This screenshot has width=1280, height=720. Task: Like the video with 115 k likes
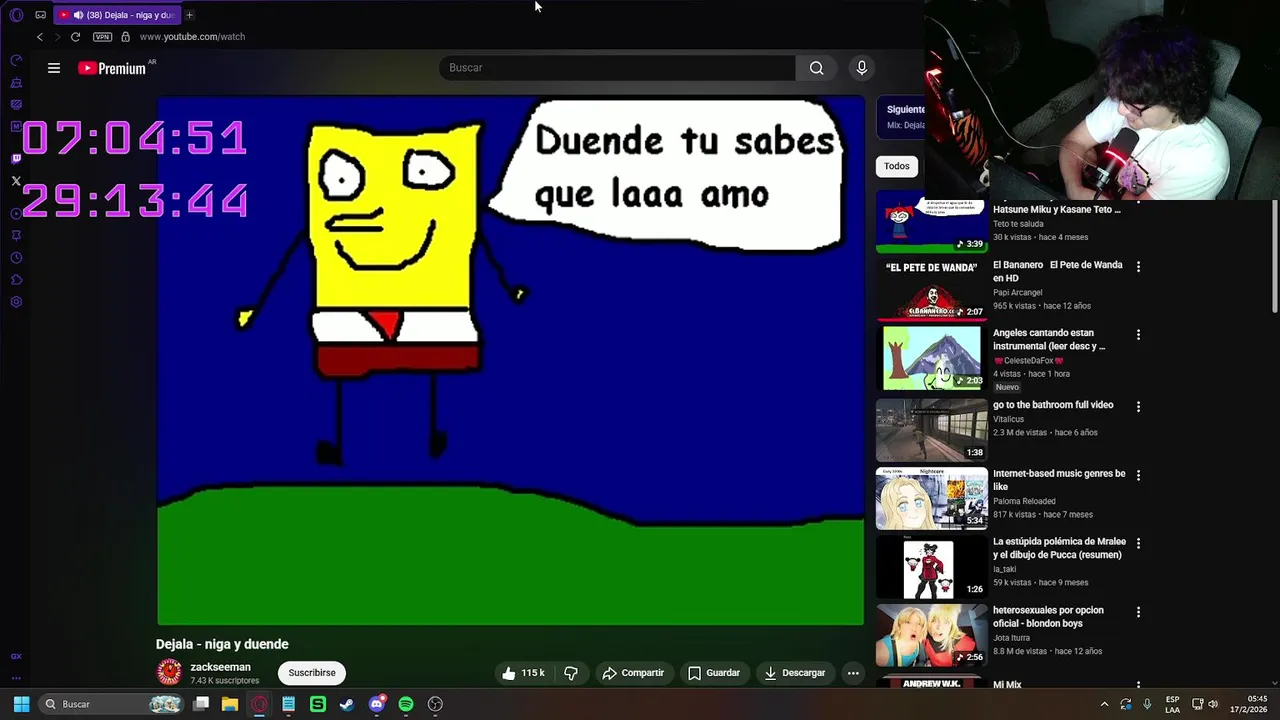[x=524, y=673]
